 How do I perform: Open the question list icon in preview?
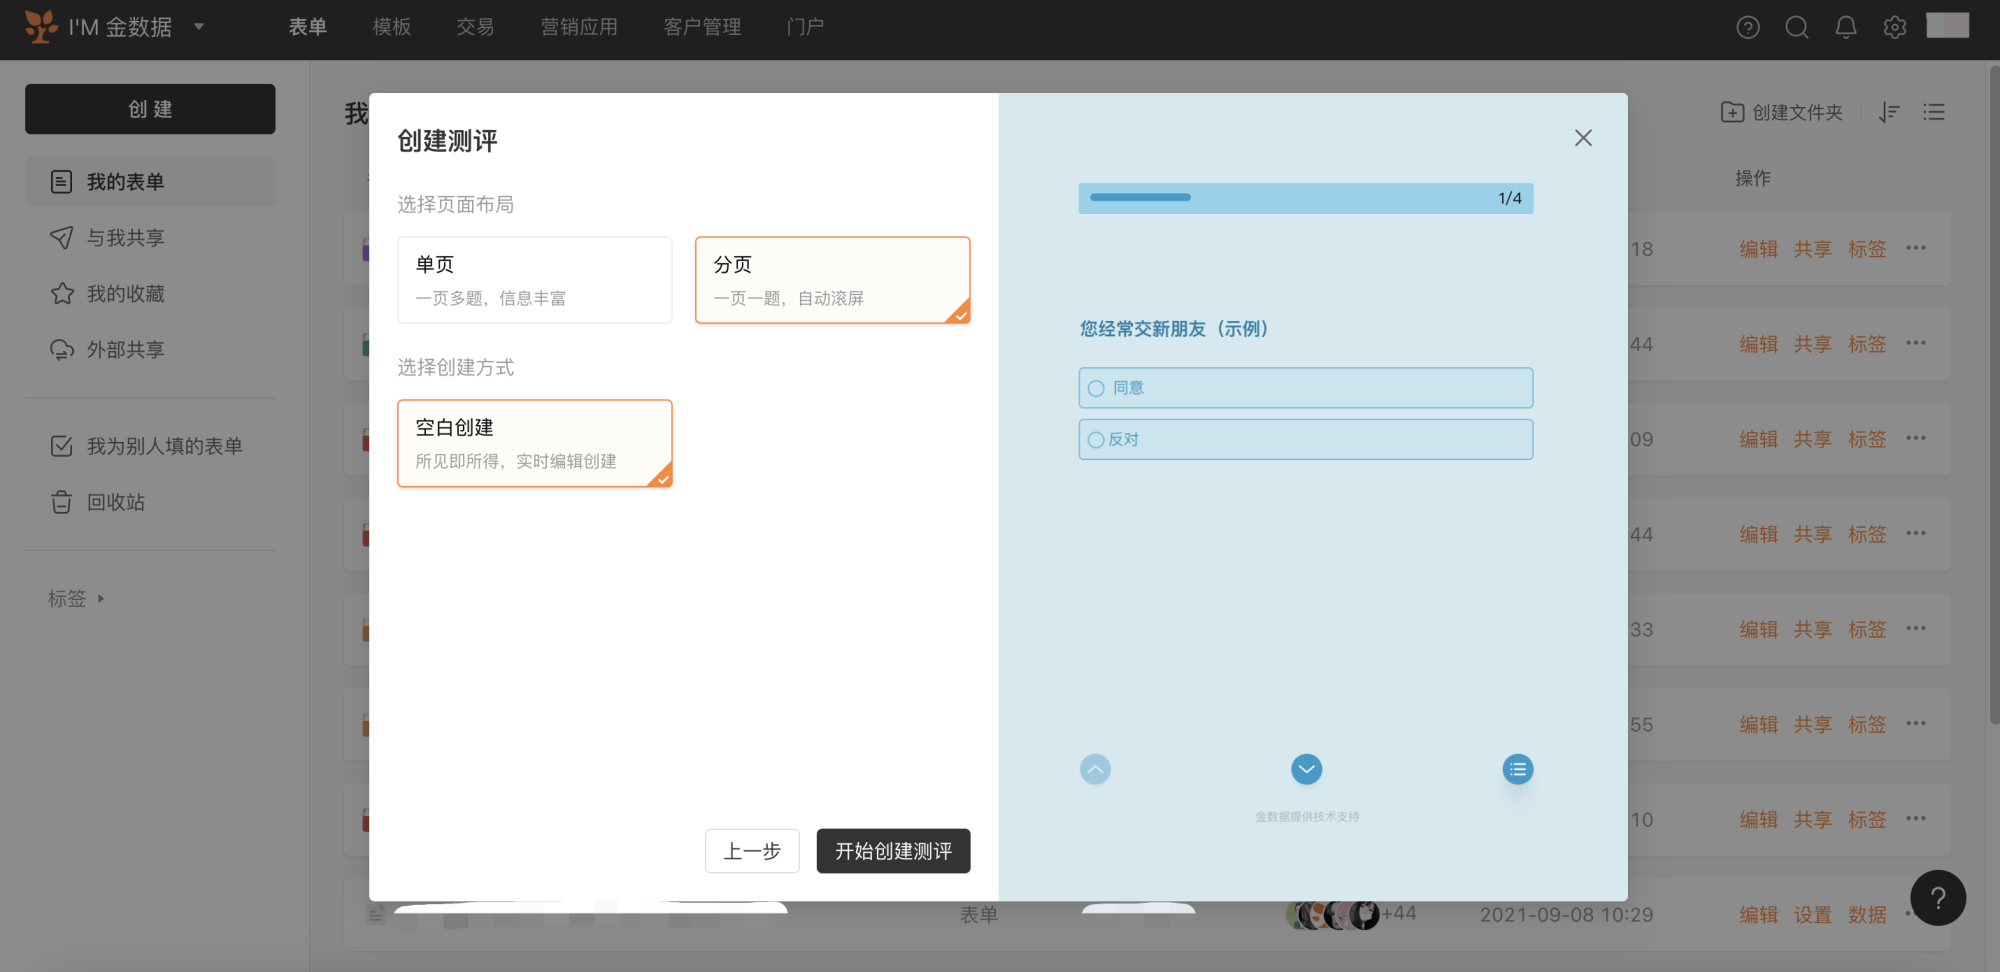(1518, 769)
